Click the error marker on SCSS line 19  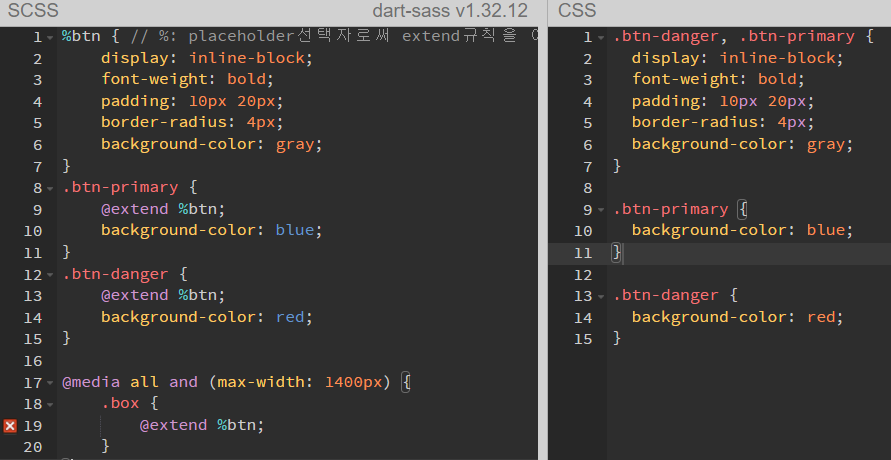[10, 425]
